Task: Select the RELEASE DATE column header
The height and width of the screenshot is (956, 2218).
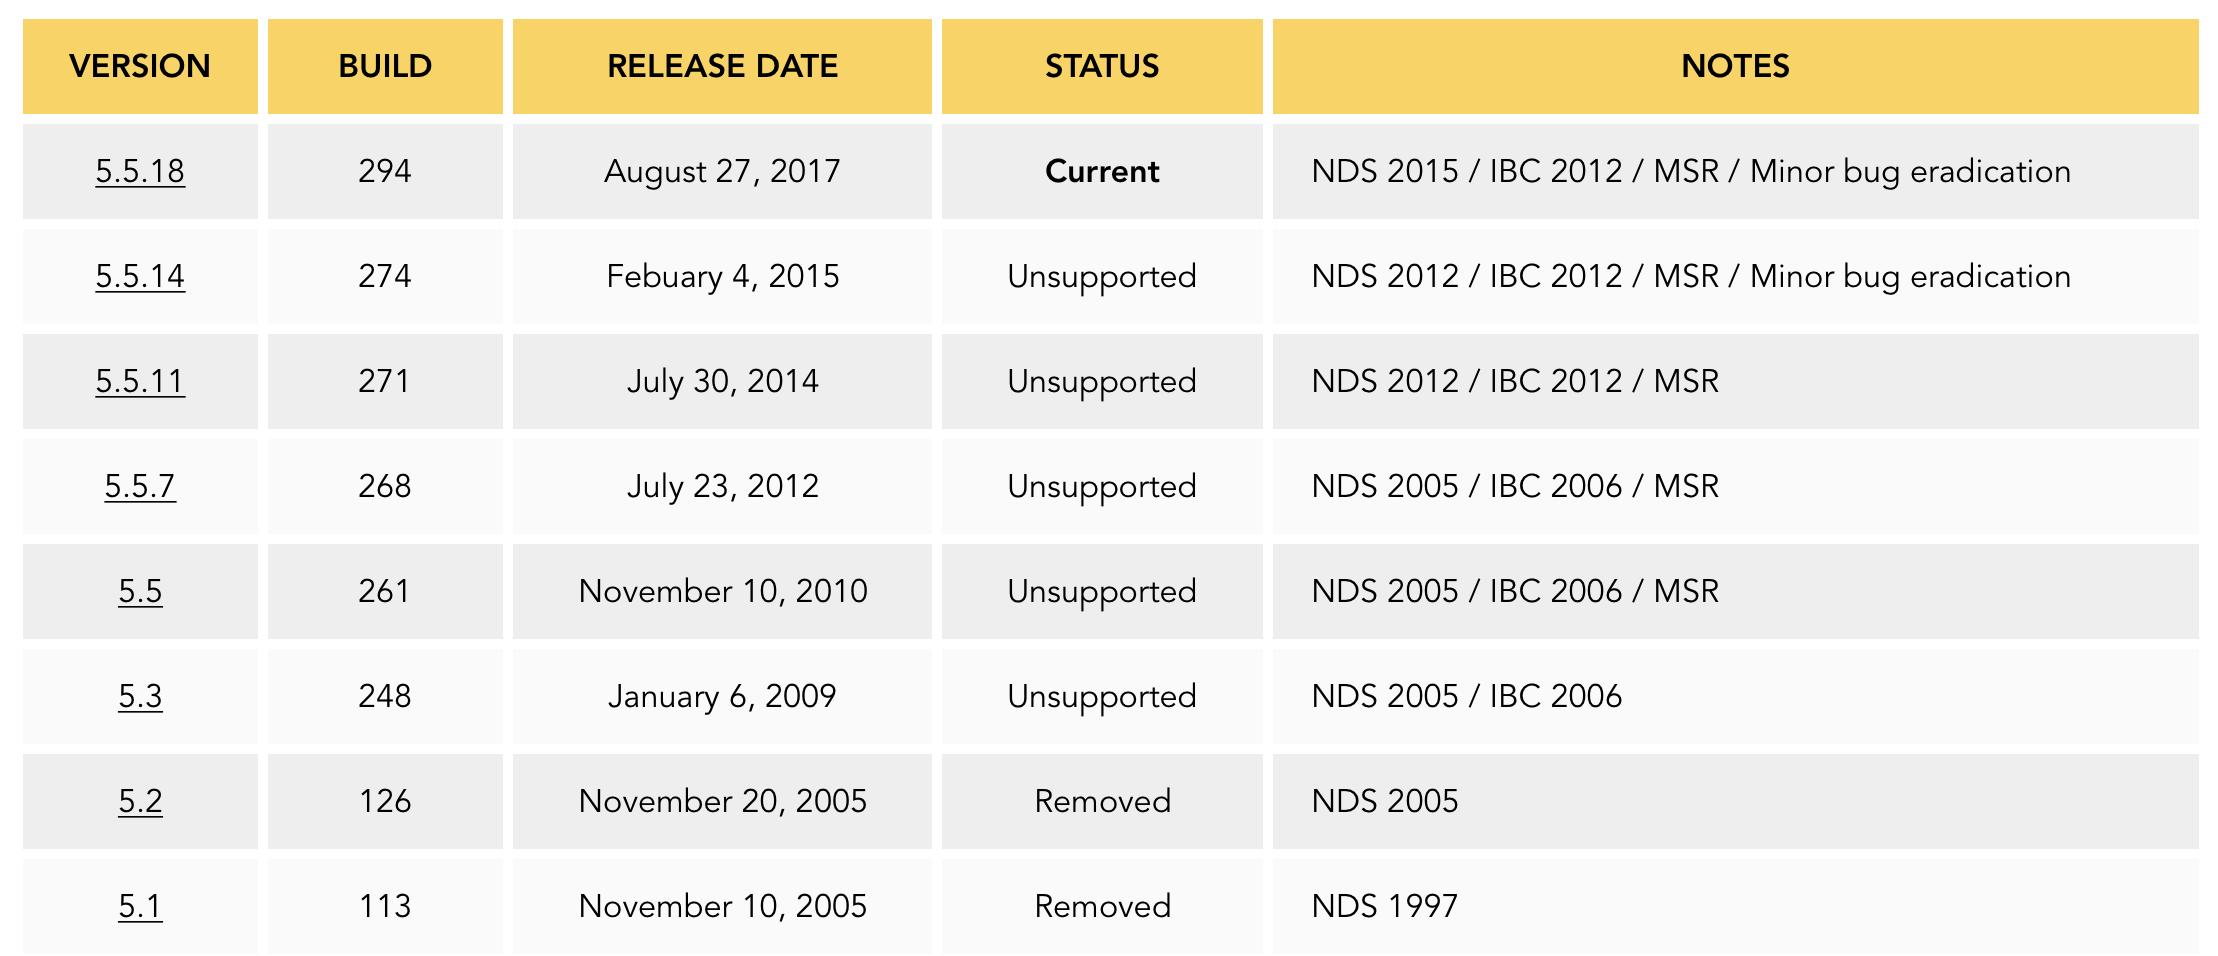Action: click(722, 66)
